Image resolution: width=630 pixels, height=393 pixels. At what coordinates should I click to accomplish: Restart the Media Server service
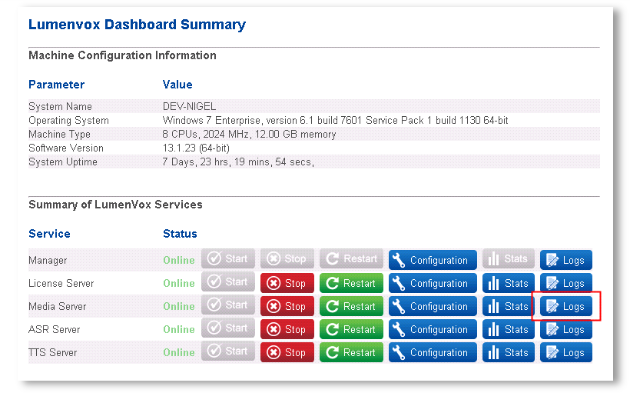point(351,306)
